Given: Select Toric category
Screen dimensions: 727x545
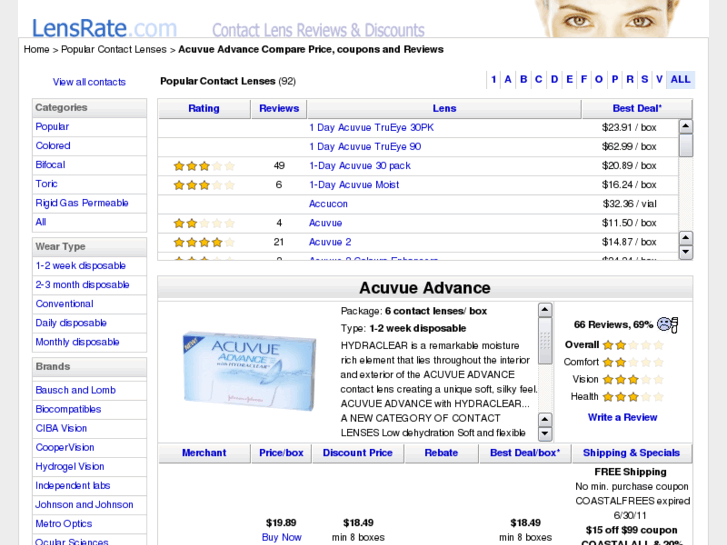Looking at the screenshot, I should [46, 184].
